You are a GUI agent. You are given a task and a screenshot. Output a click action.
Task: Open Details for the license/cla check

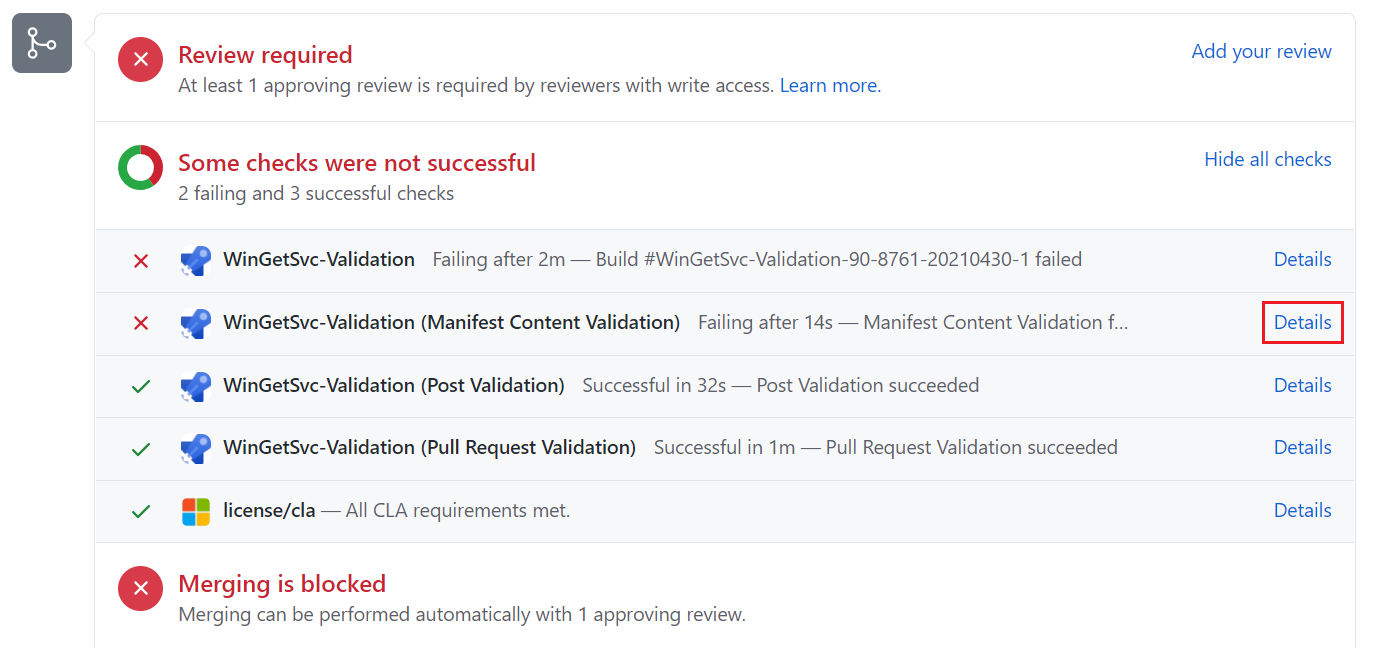1302,510
